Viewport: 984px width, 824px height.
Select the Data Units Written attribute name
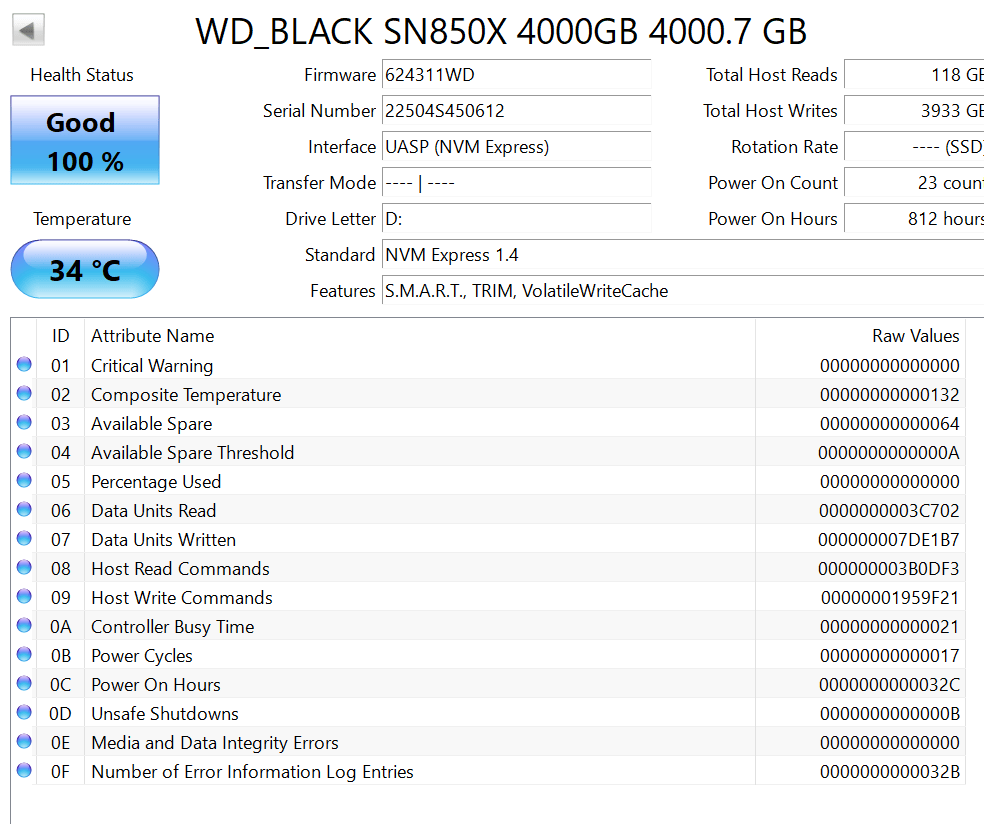coord(164,540)
